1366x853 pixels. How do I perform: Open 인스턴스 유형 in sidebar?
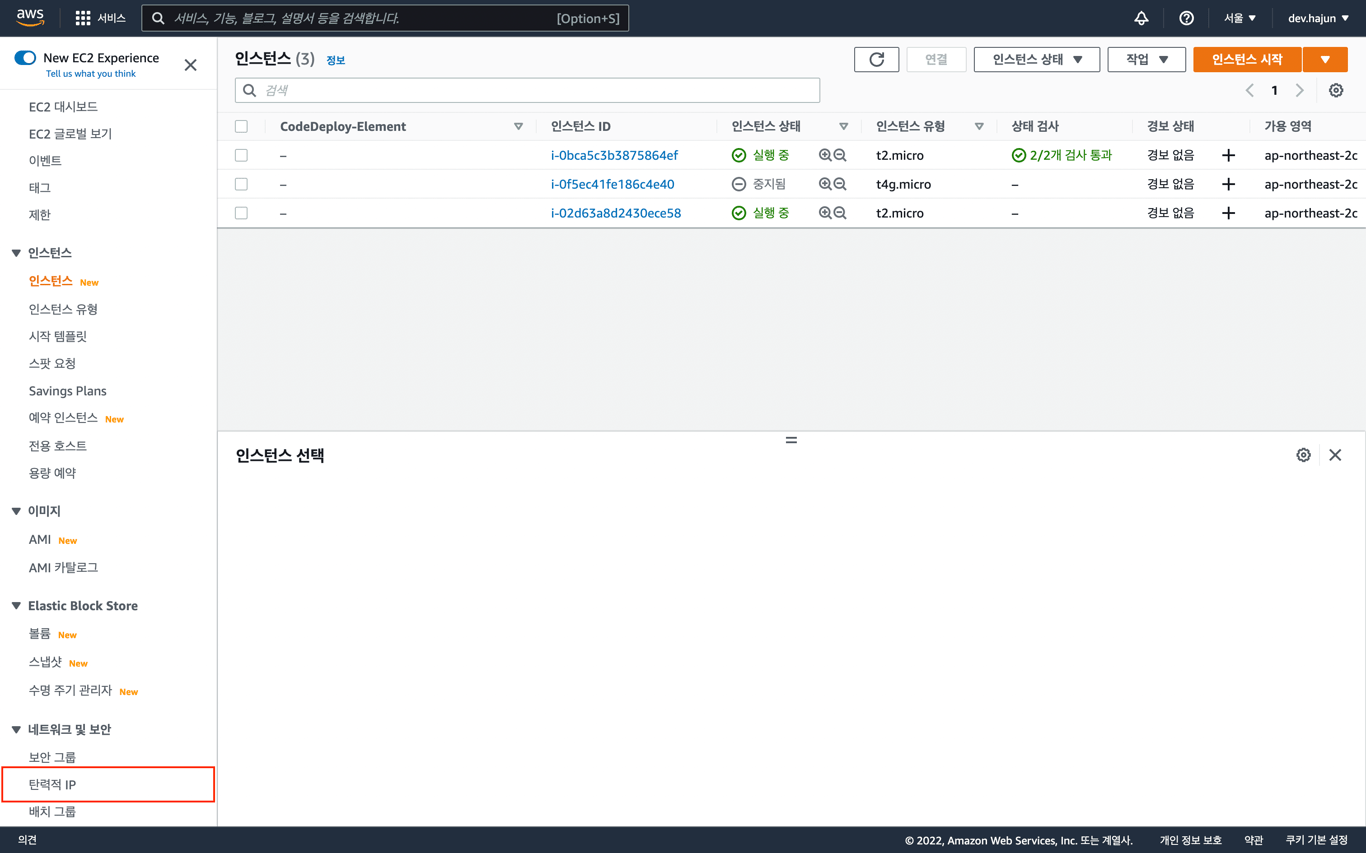pyautogui.click(x=63, y=309)
